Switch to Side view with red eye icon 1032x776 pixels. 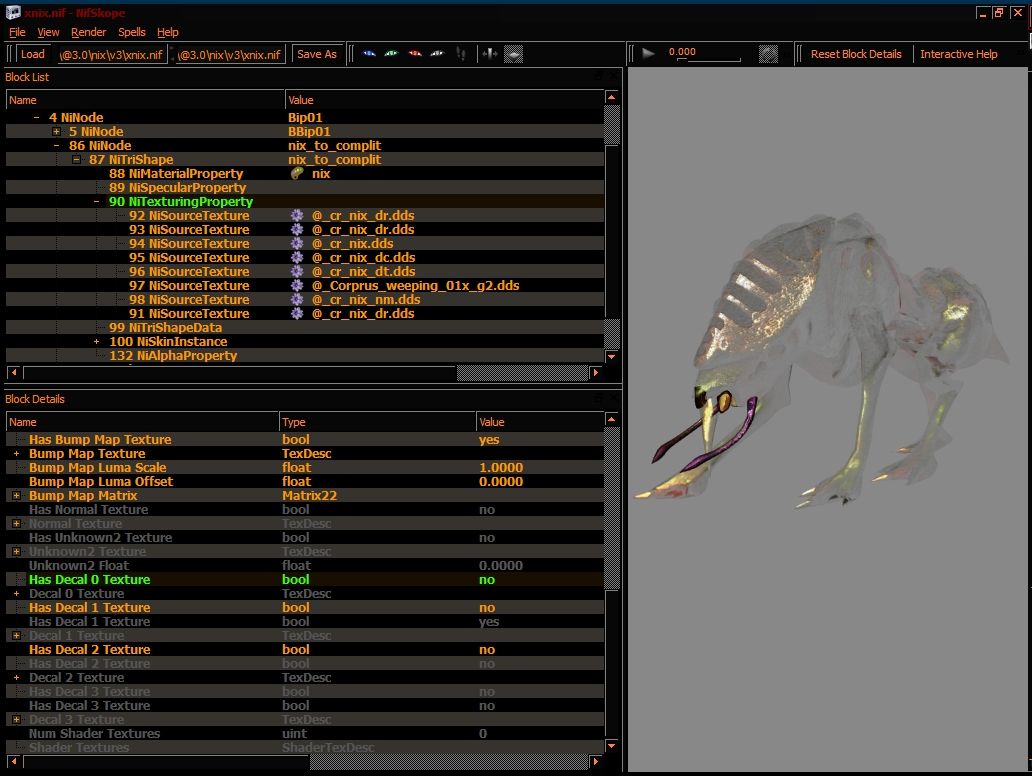pyautogui.click(x=415, y=54)
